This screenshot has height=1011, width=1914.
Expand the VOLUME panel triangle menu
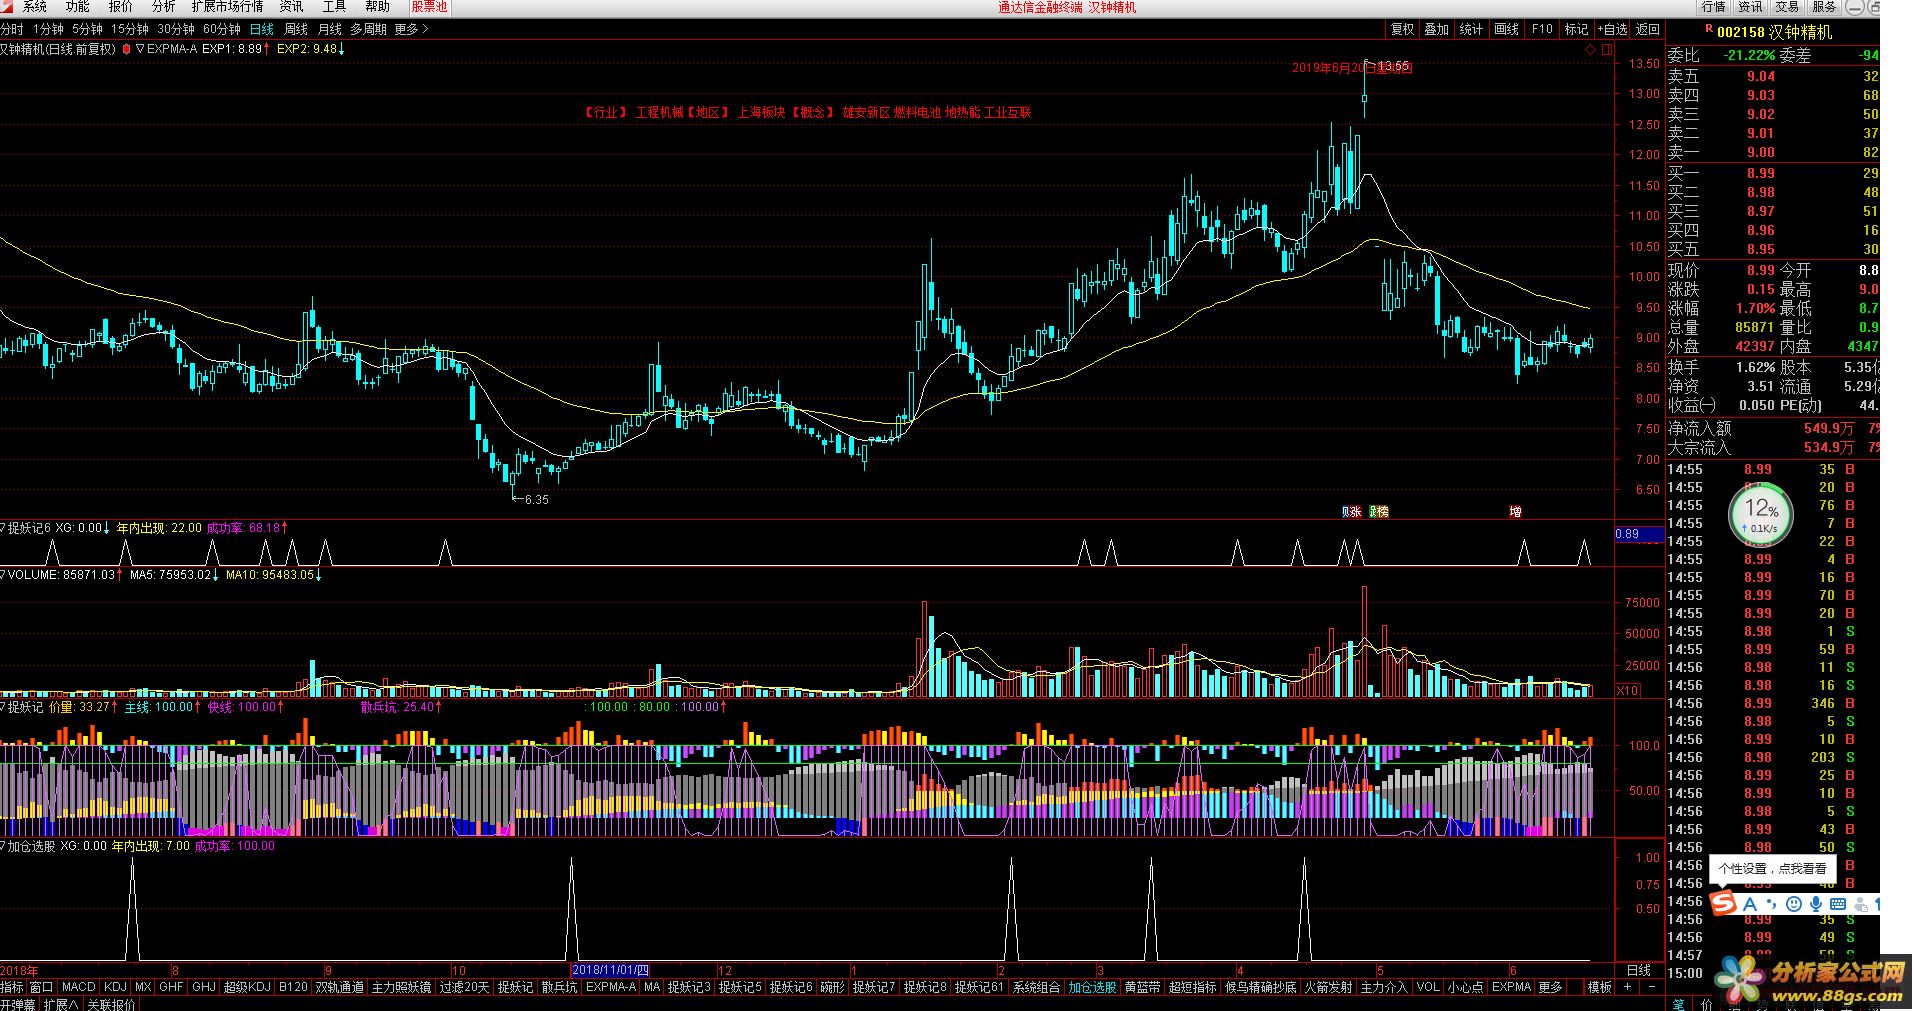[3, 575]
